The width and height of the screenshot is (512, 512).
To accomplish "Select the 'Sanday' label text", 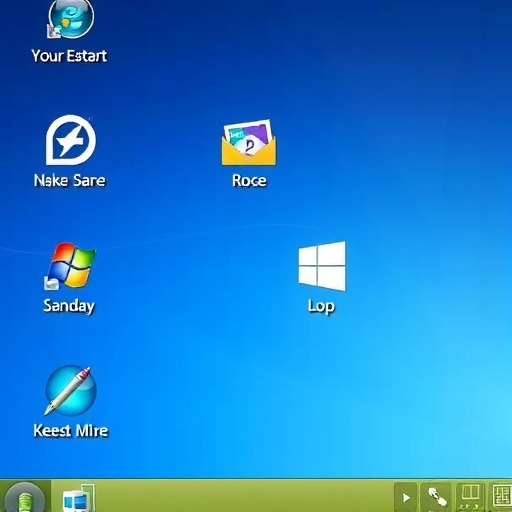I will tap(69, 306).
